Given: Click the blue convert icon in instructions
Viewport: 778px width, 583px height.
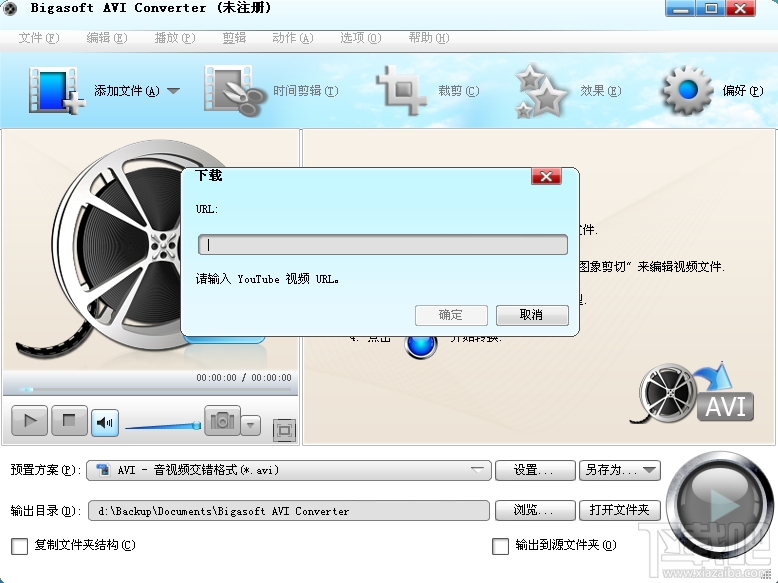Looking at the screenshot, I should tap(421, 345).
